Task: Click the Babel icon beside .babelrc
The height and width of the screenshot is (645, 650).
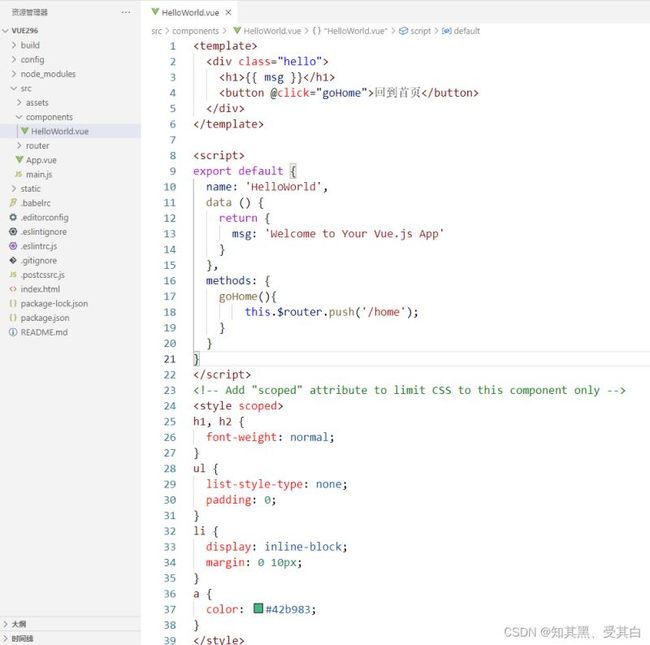Action: (x=12, y=203)
